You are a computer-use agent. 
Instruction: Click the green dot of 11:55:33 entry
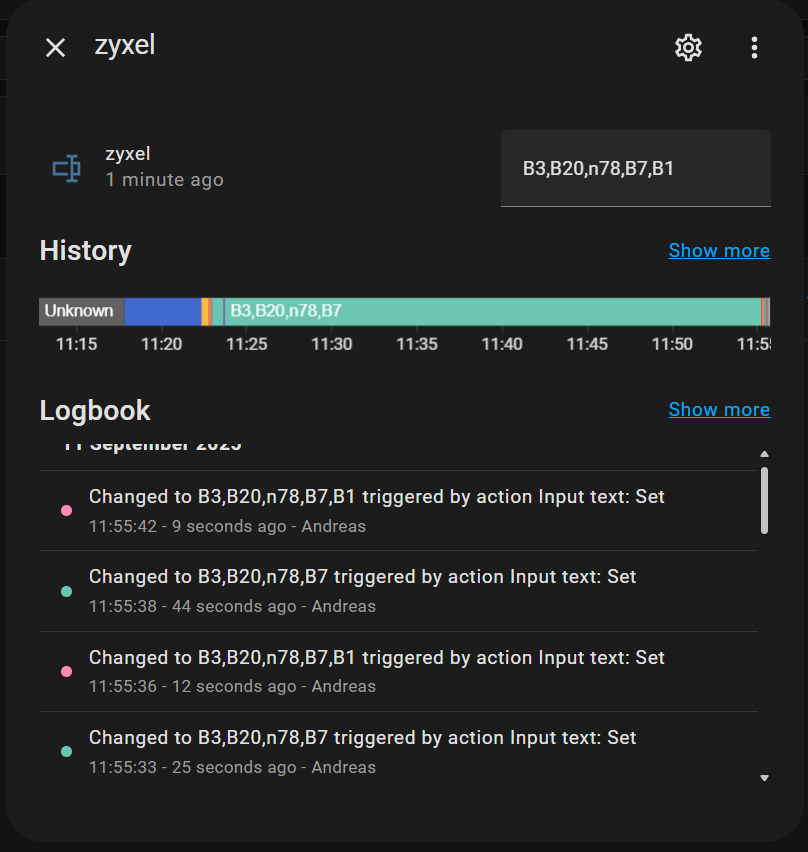(x=66, y=751)
